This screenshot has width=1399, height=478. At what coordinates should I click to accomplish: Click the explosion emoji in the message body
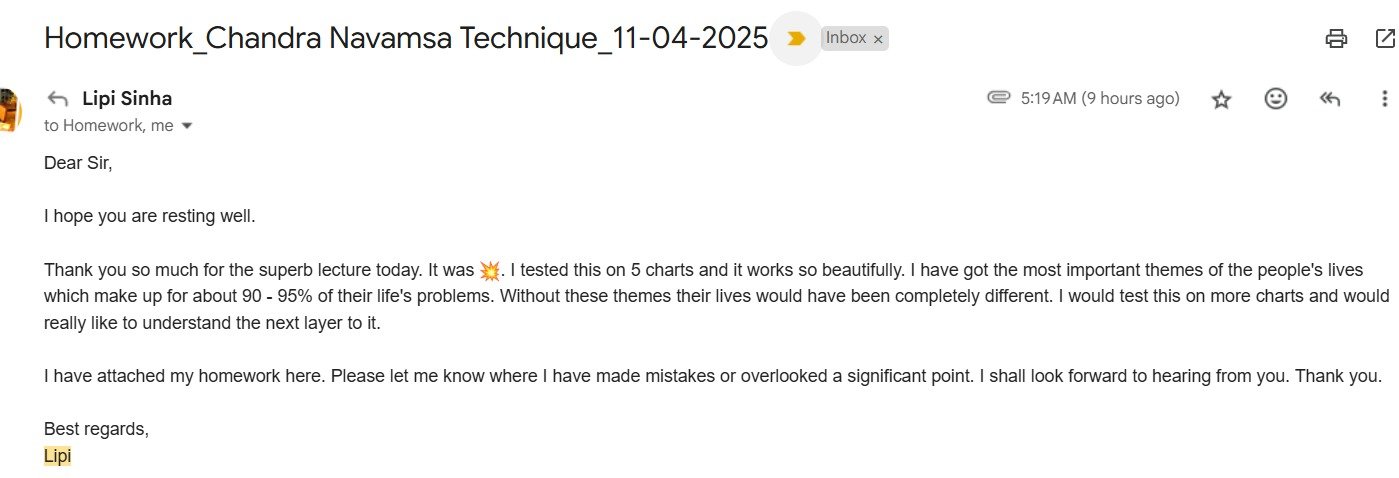(489, 270)
